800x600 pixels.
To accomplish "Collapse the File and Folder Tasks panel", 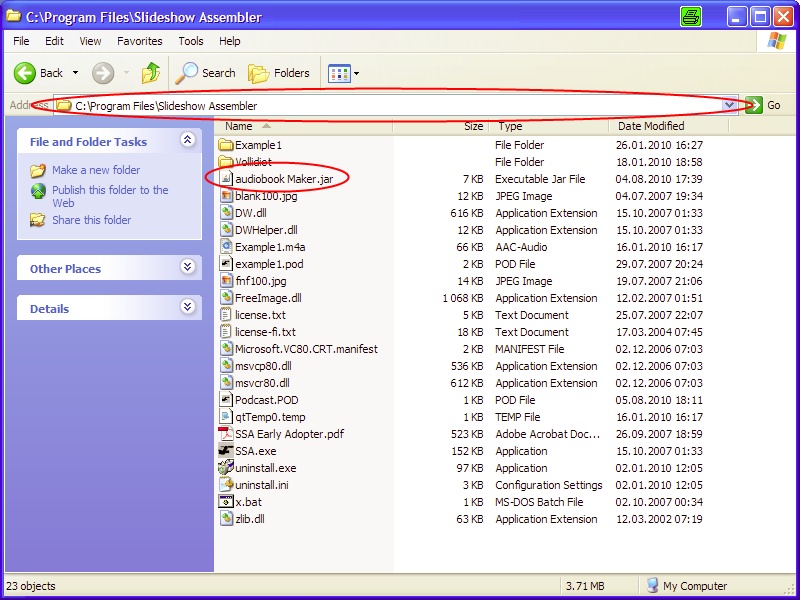I will coord(187,141).
